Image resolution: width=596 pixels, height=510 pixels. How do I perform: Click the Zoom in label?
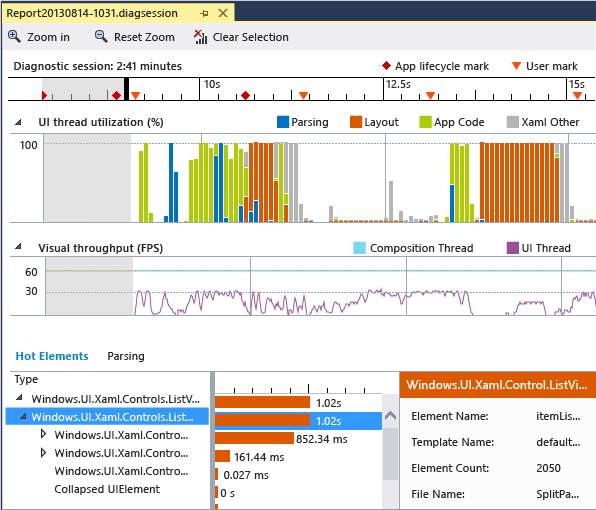[48, 37]
